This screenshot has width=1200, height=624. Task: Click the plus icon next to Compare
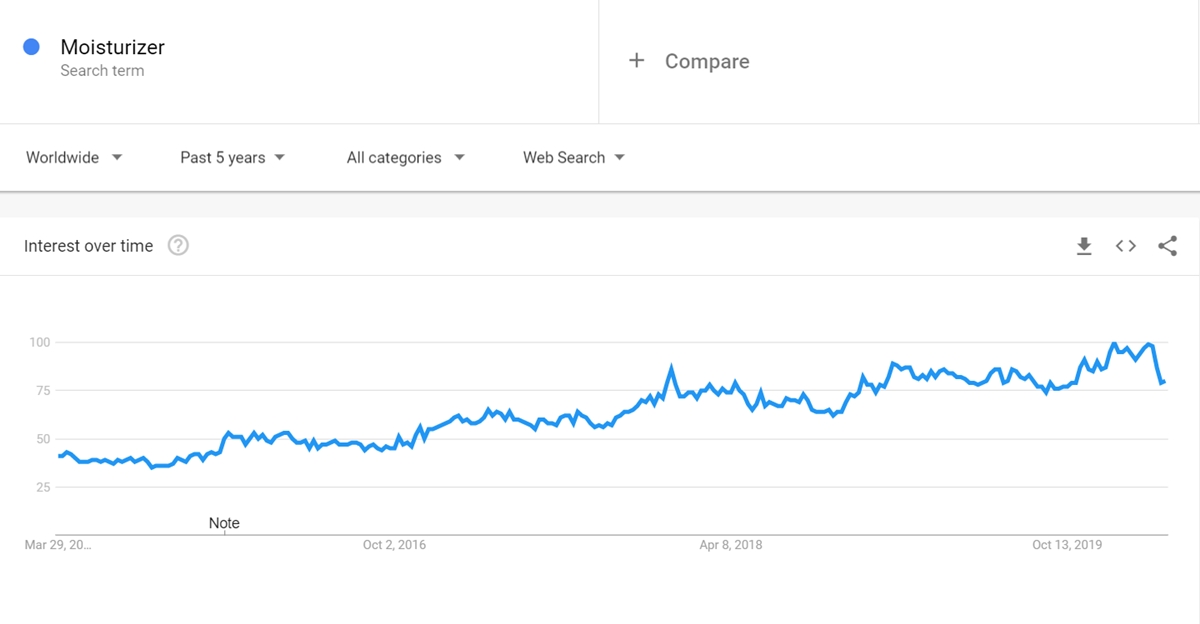[636, 61]
